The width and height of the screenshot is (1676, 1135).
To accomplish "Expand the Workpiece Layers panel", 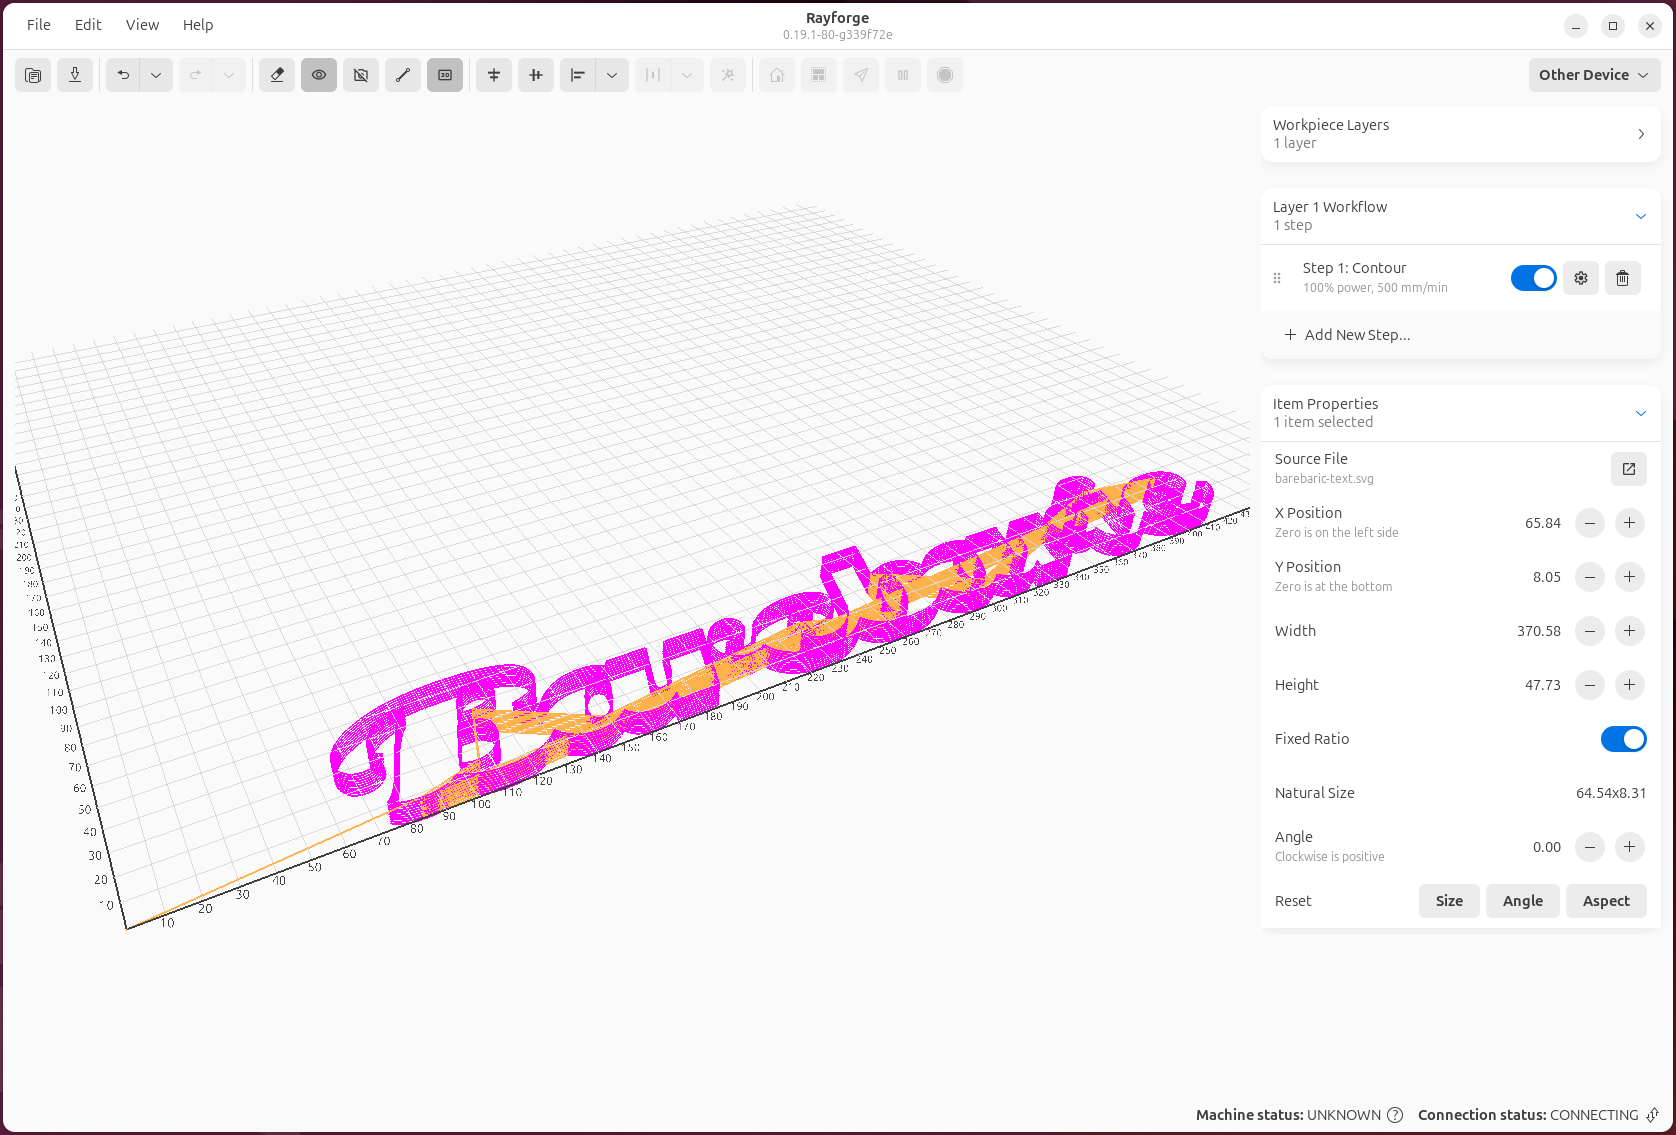I will (x=1641, y=134).
